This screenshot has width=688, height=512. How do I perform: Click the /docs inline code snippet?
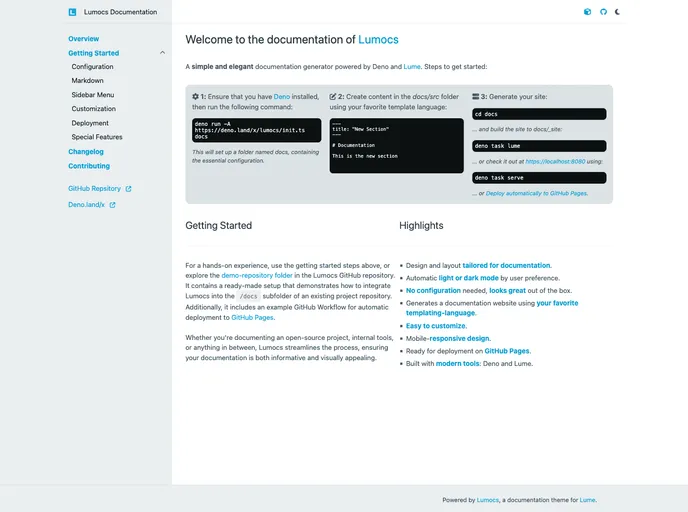tap(248, 296)
